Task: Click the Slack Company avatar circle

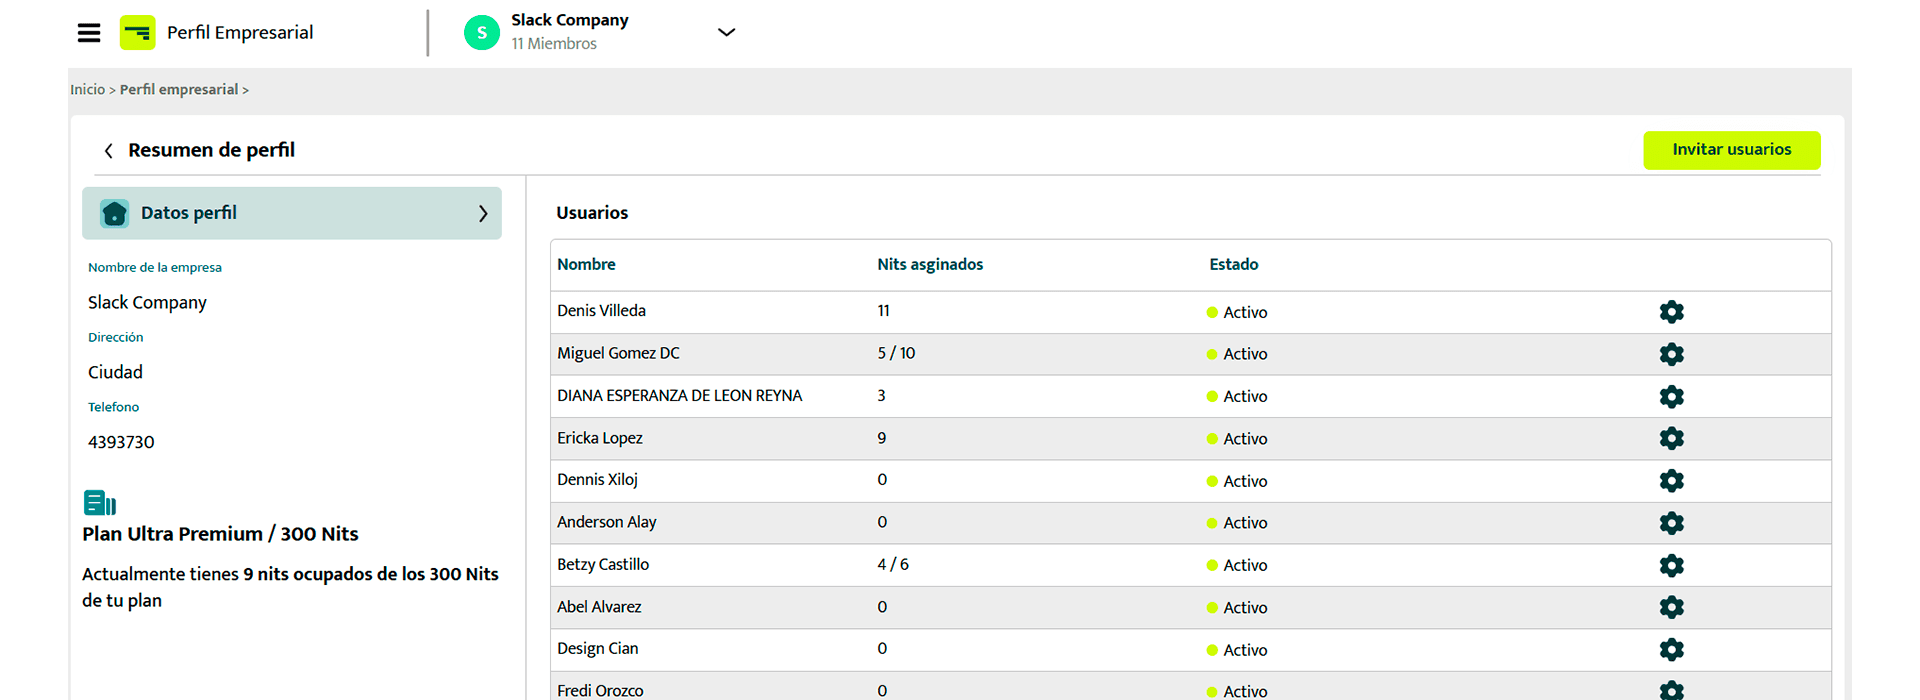Action: (482, 33)
